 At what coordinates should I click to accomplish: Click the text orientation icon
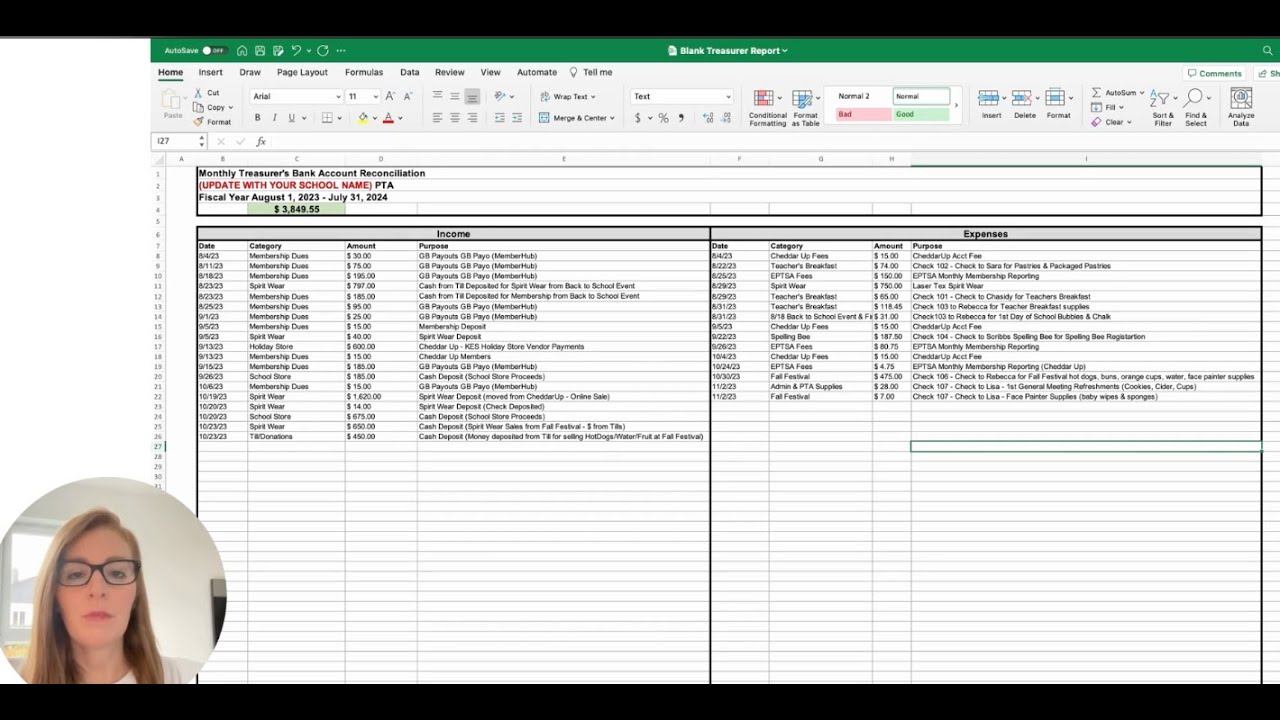(501, 96)
